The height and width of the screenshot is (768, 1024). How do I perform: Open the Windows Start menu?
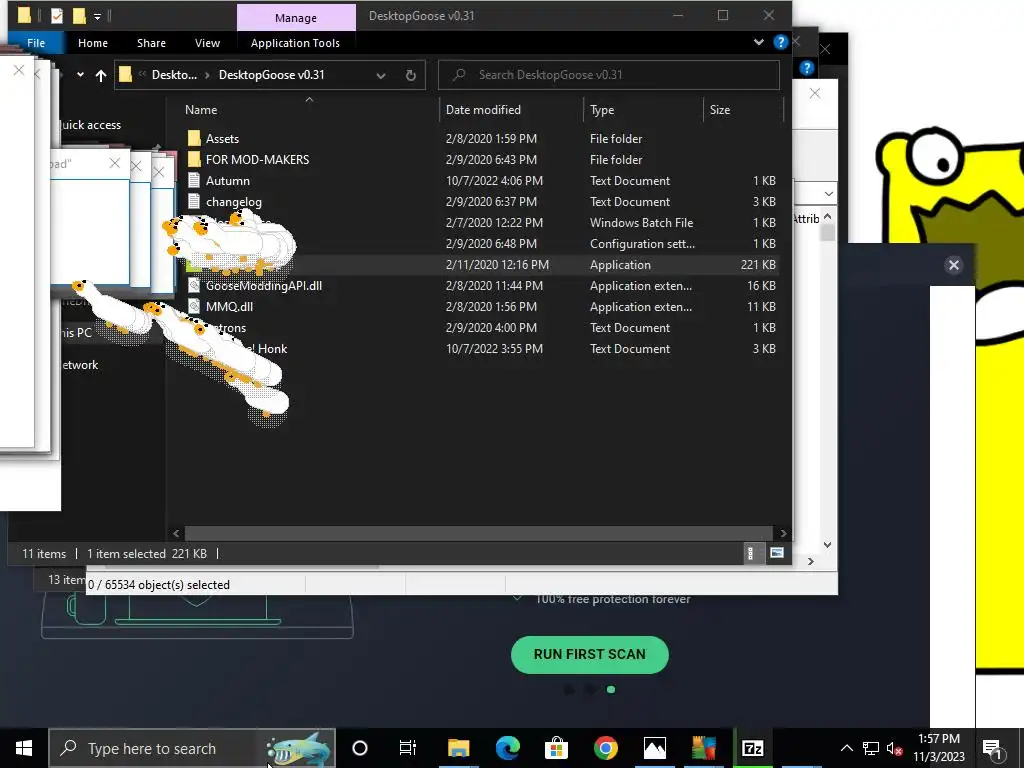click(24, 748)
